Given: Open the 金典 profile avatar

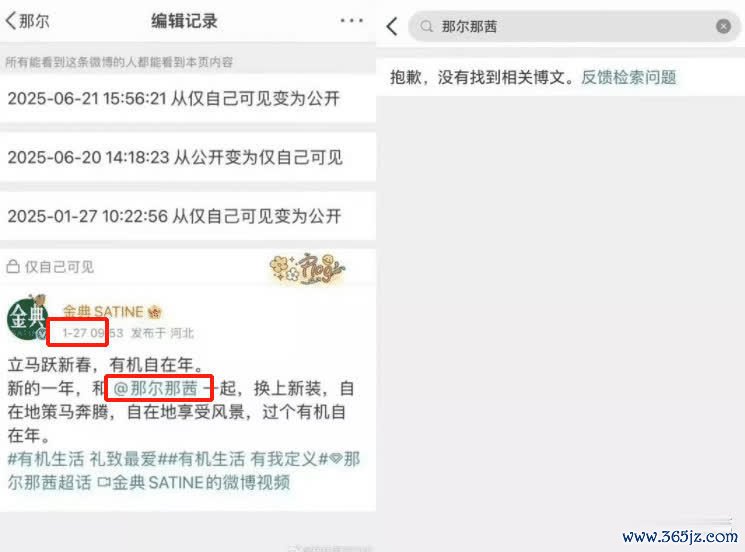Looking at the screenshot, I should click(27, 317).
